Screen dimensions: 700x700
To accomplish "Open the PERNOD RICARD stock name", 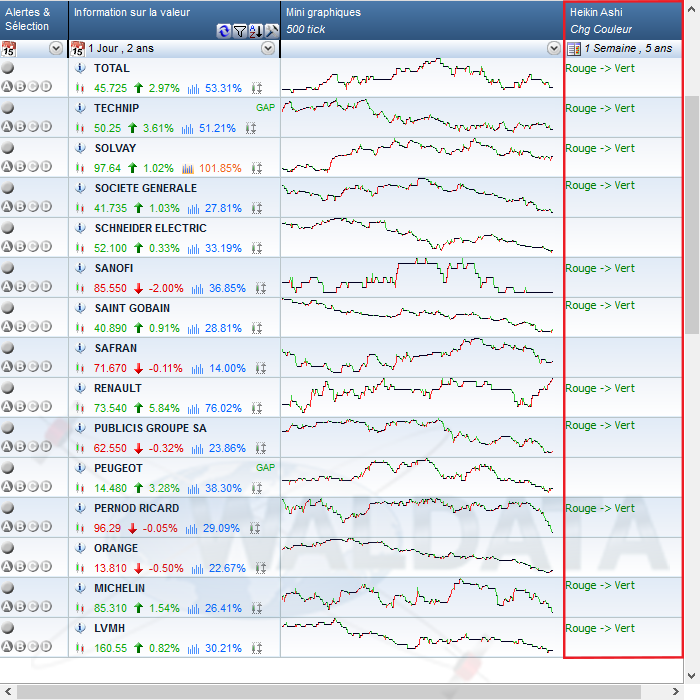I will pyautogui.click(x=136, y=508).
